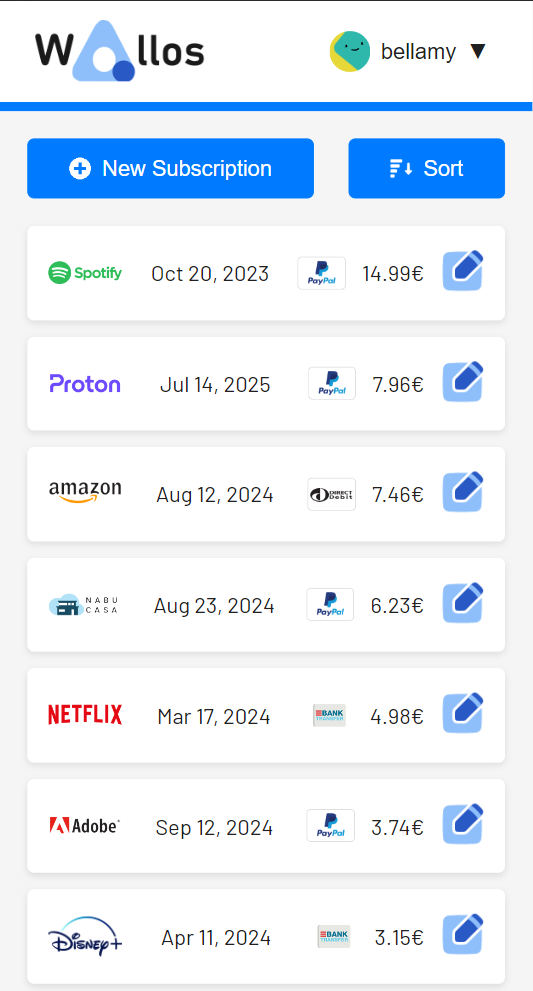The height and width of the screenshot is (991, 533).
Task: Click Direct Debit icon on Amazon row
Action: click(331, 494)
